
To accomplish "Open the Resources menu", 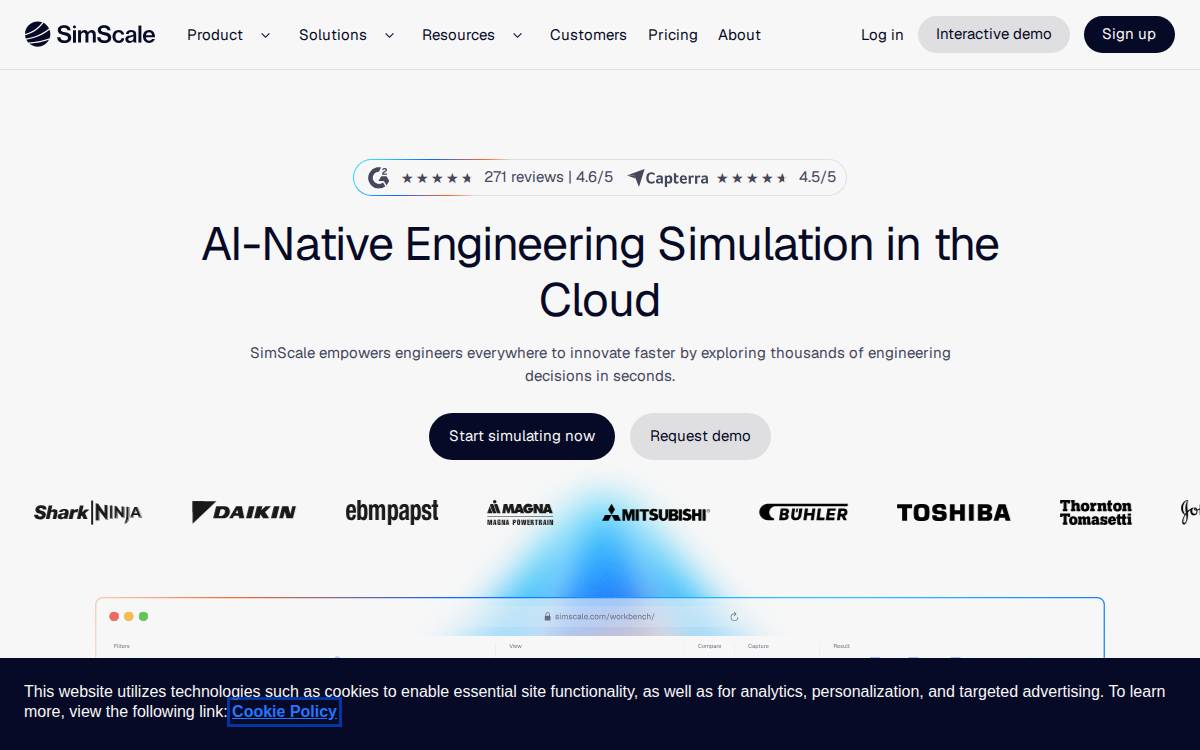I will [458, 35].
